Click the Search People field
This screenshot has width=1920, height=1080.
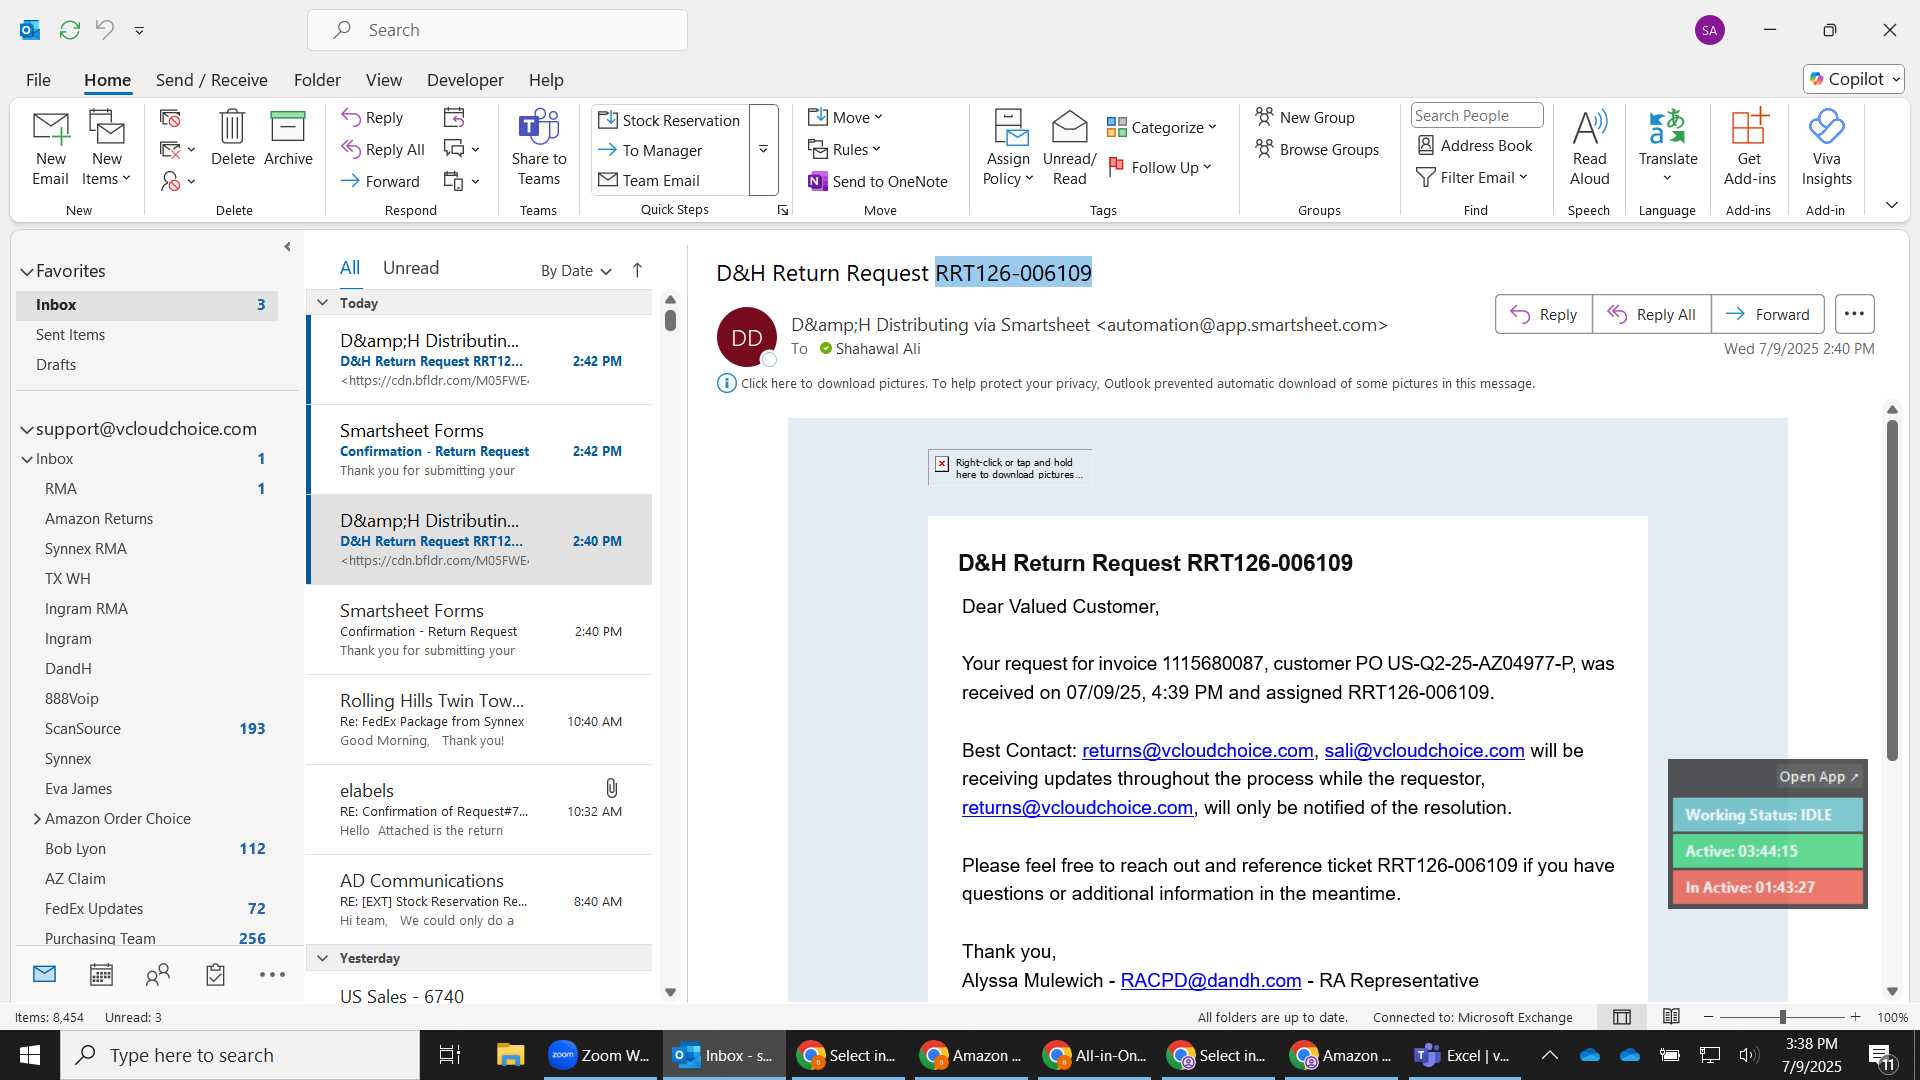coord(1476,116)
